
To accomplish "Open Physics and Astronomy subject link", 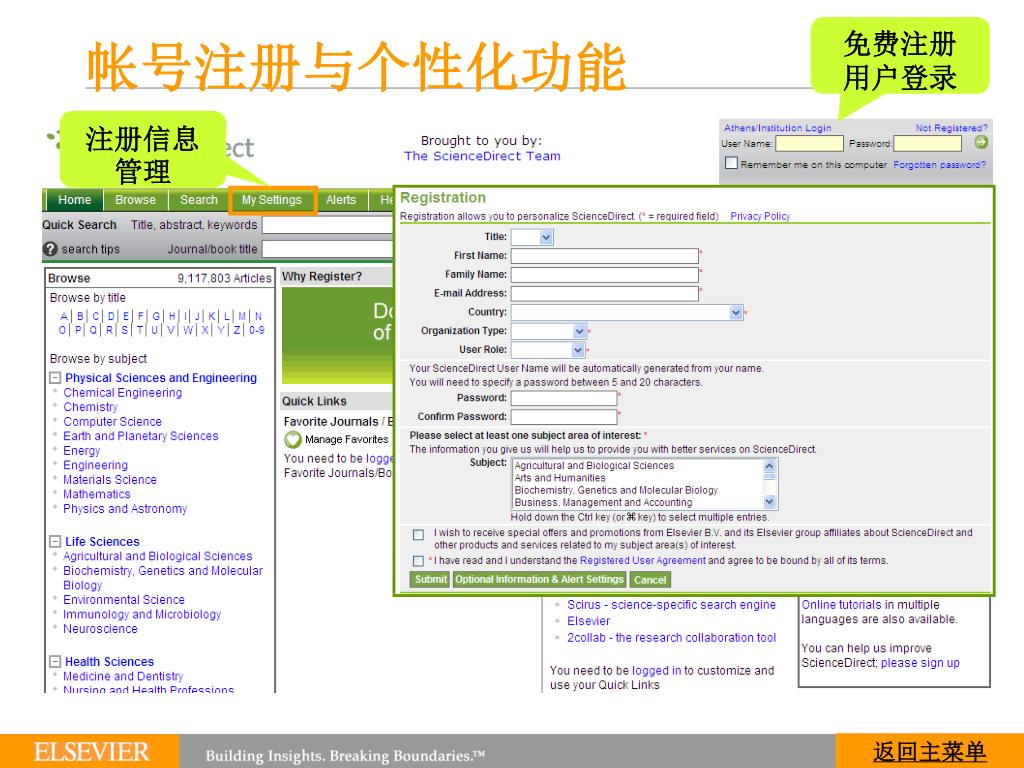I will 125,509.
